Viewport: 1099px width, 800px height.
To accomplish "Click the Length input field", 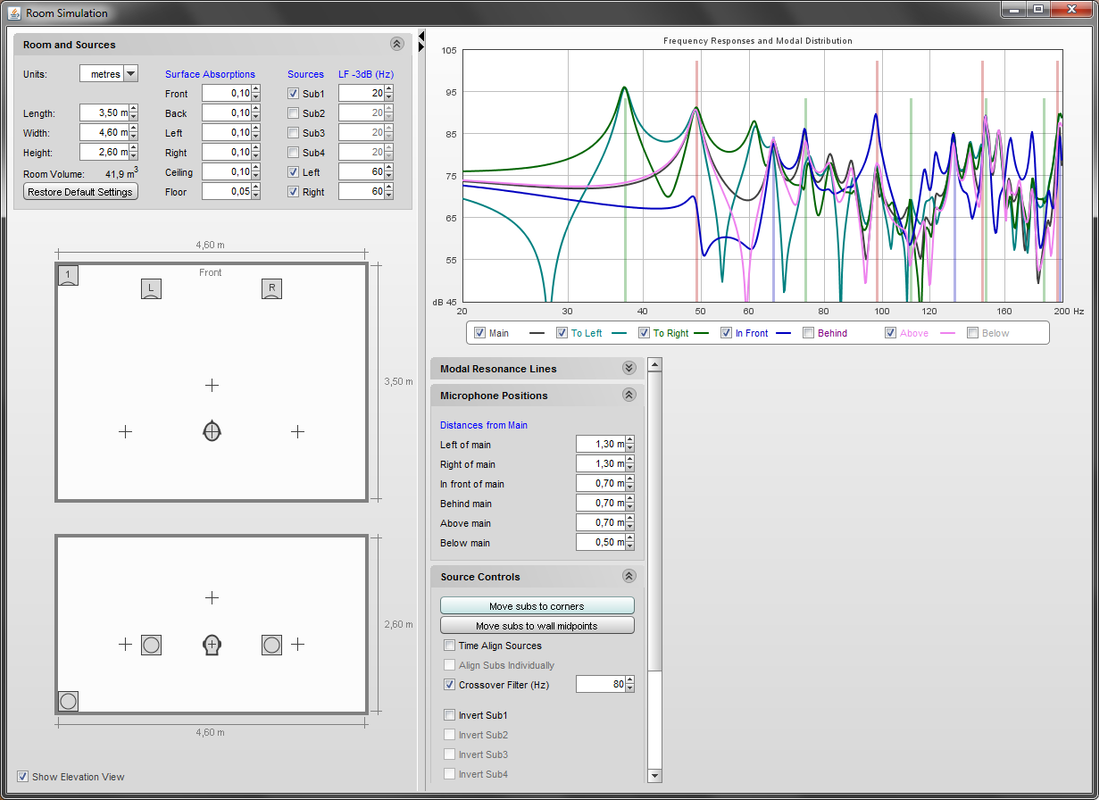I will coord(104,113).
